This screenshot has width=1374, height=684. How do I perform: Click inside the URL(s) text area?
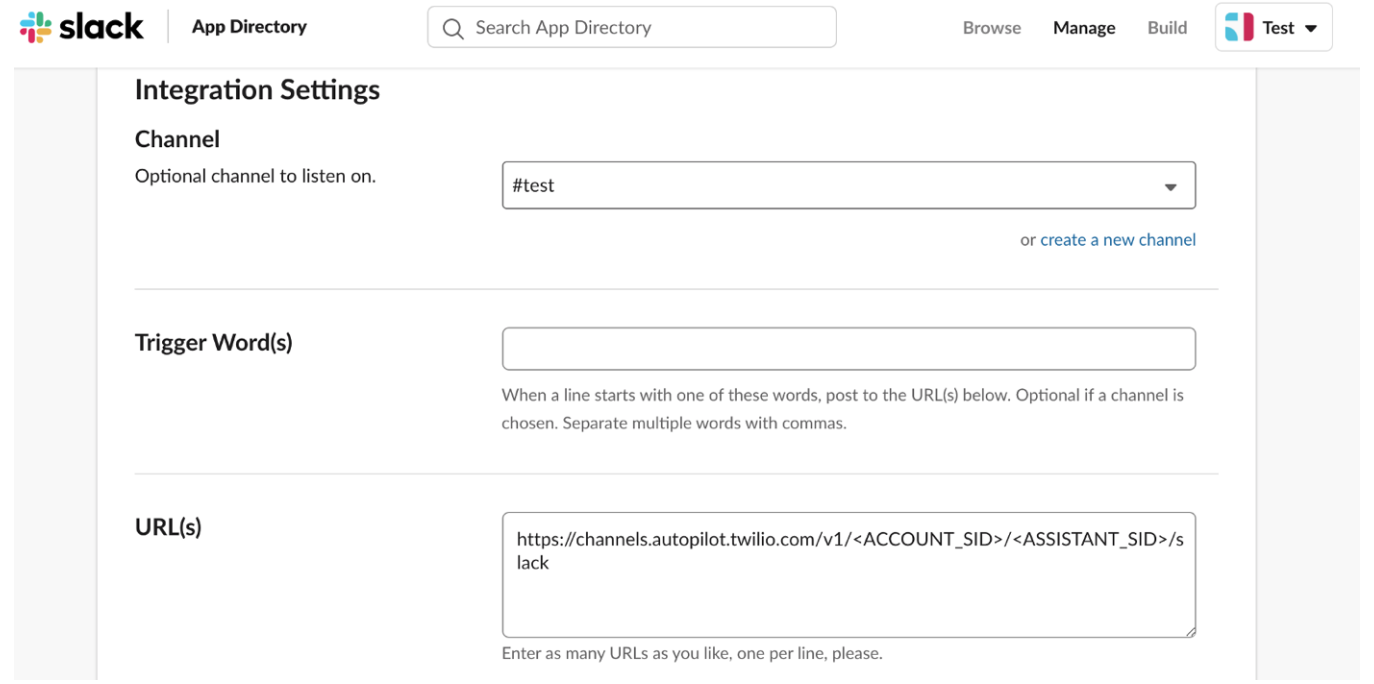click(849, 575)
